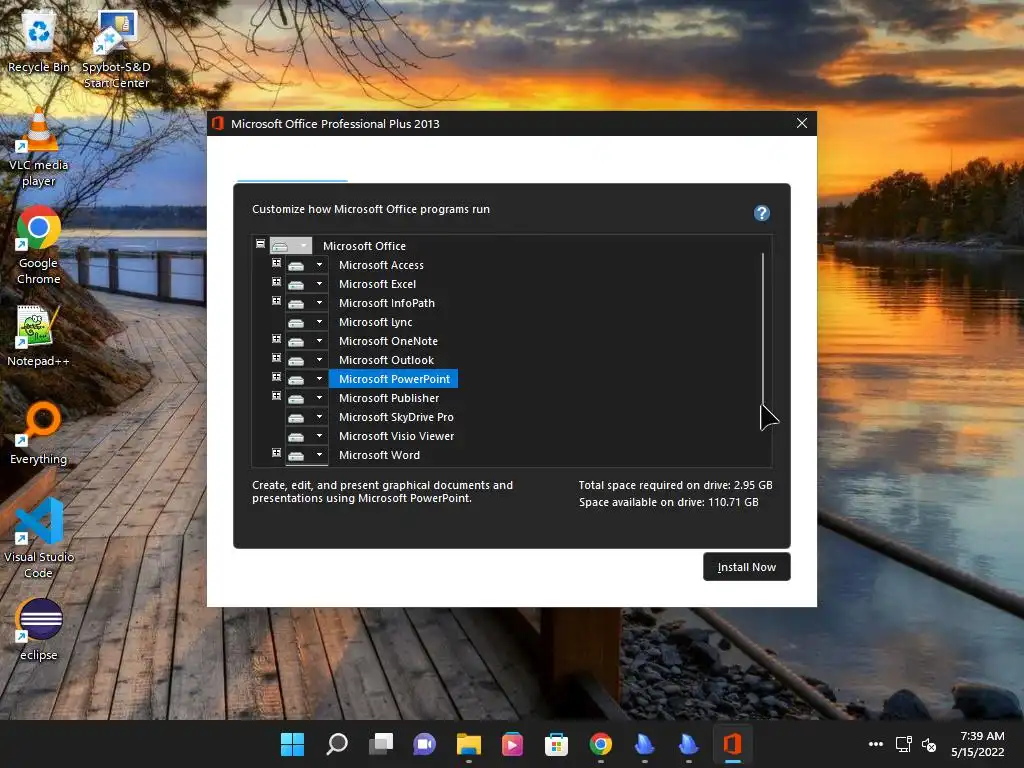1024x768 pixels.
Task: Open network status tray icon
Action: pyautogui.click(x=904, y=744)
